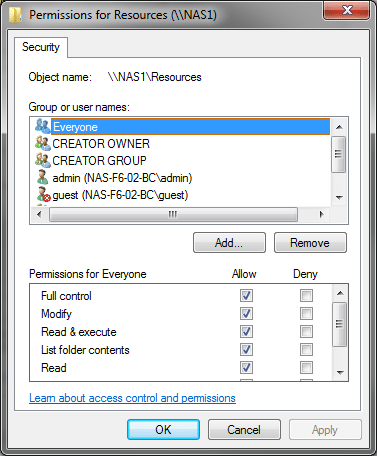Click the names list horizontal scrollbar thumb

pyautogui.click(x=173, y=214)
